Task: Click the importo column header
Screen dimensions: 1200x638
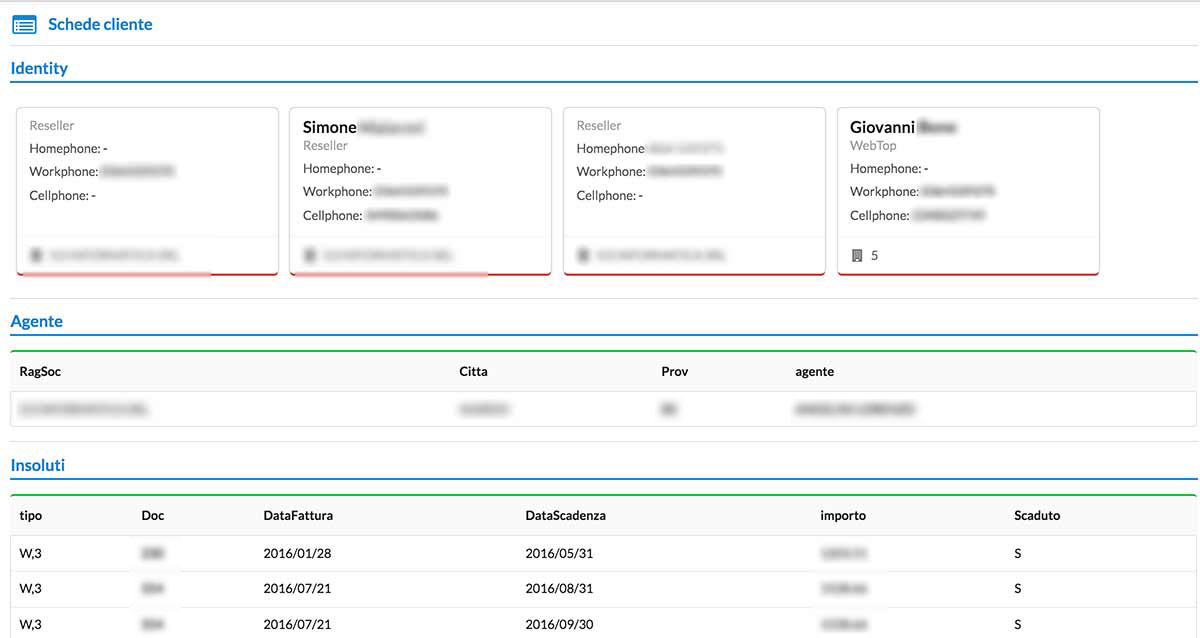Action: (x=843, y=515)
